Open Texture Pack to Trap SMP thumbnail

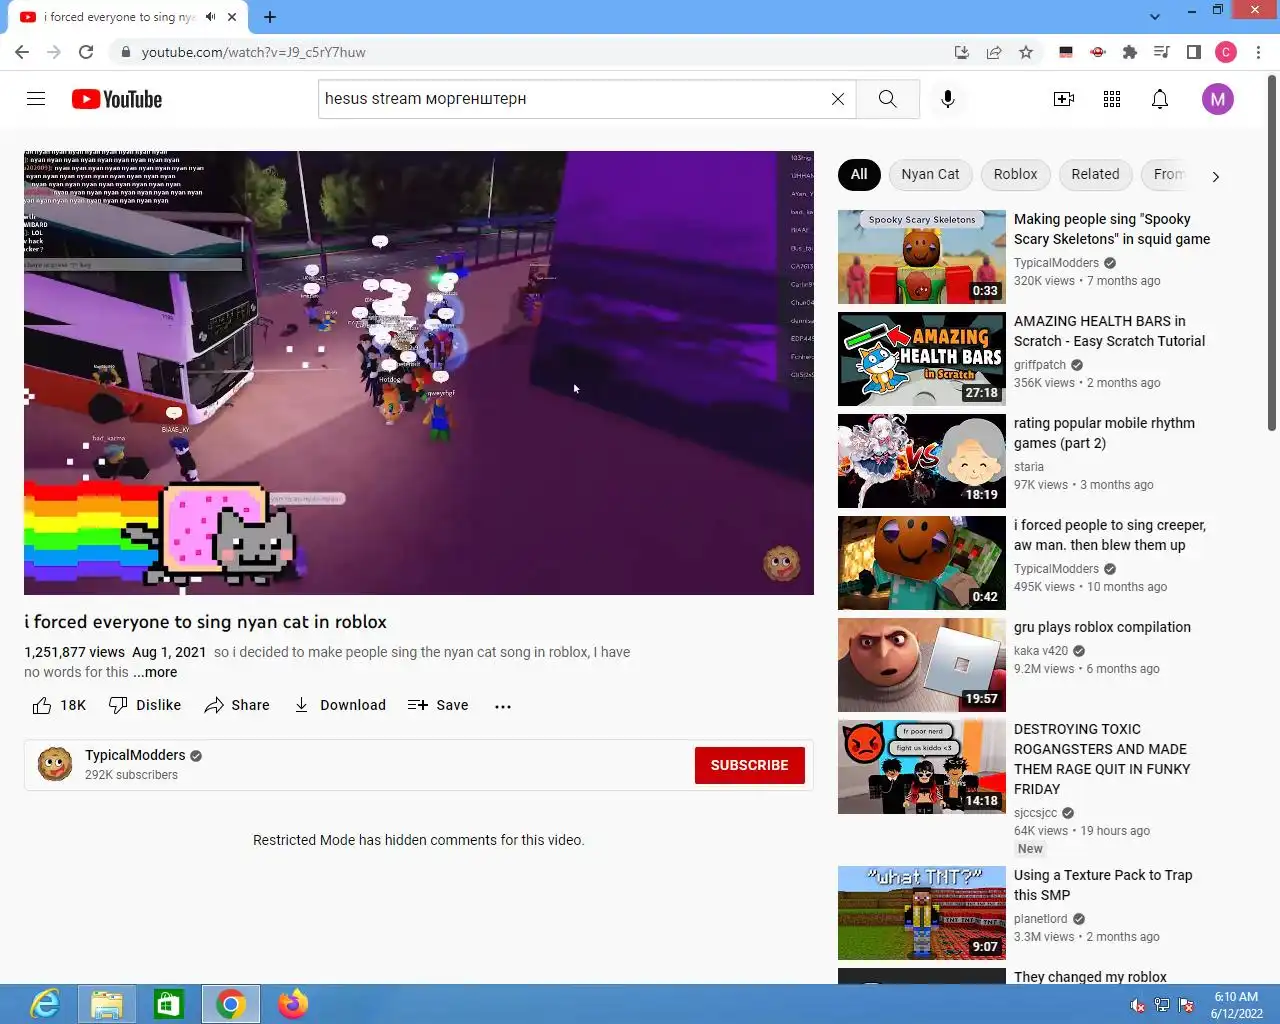click(922, 913)
